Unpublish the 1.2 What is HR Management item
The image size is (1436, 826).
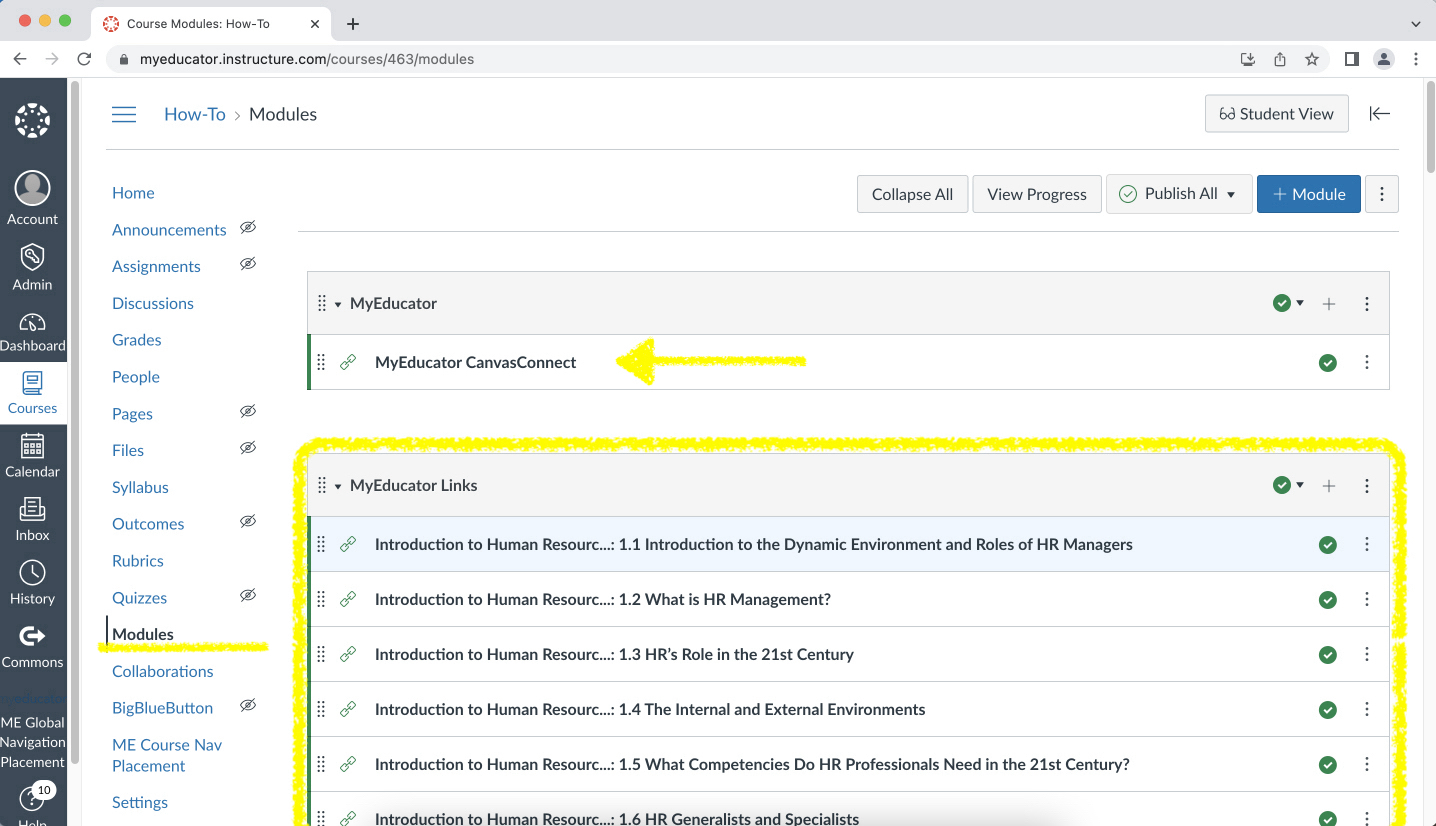click(1328, 600)
